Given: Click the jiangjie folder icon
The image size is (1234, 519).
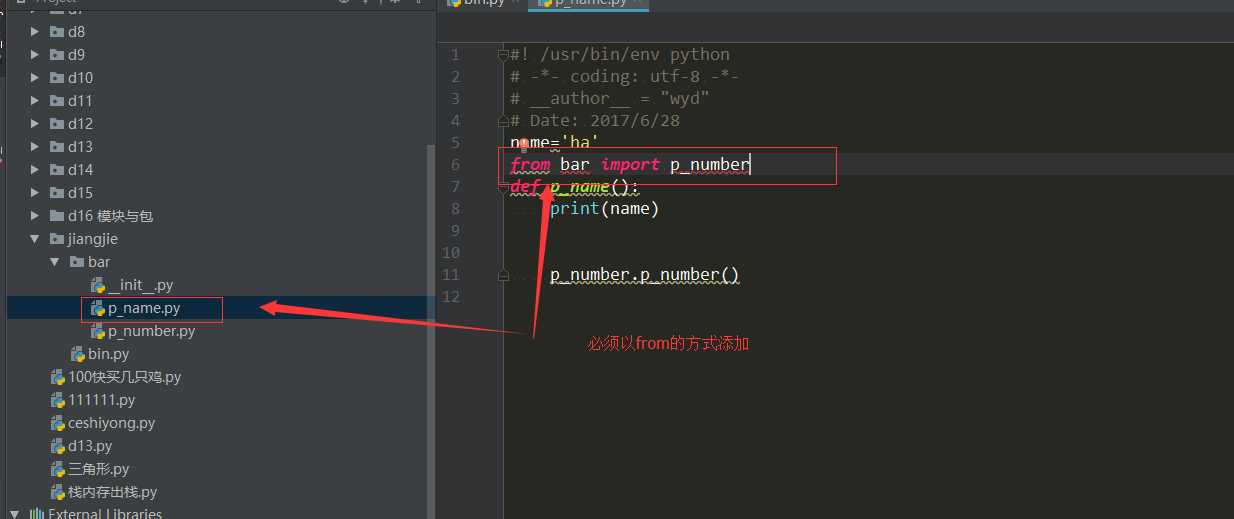Looking at the screenshot, I should [x=57, y=239].
